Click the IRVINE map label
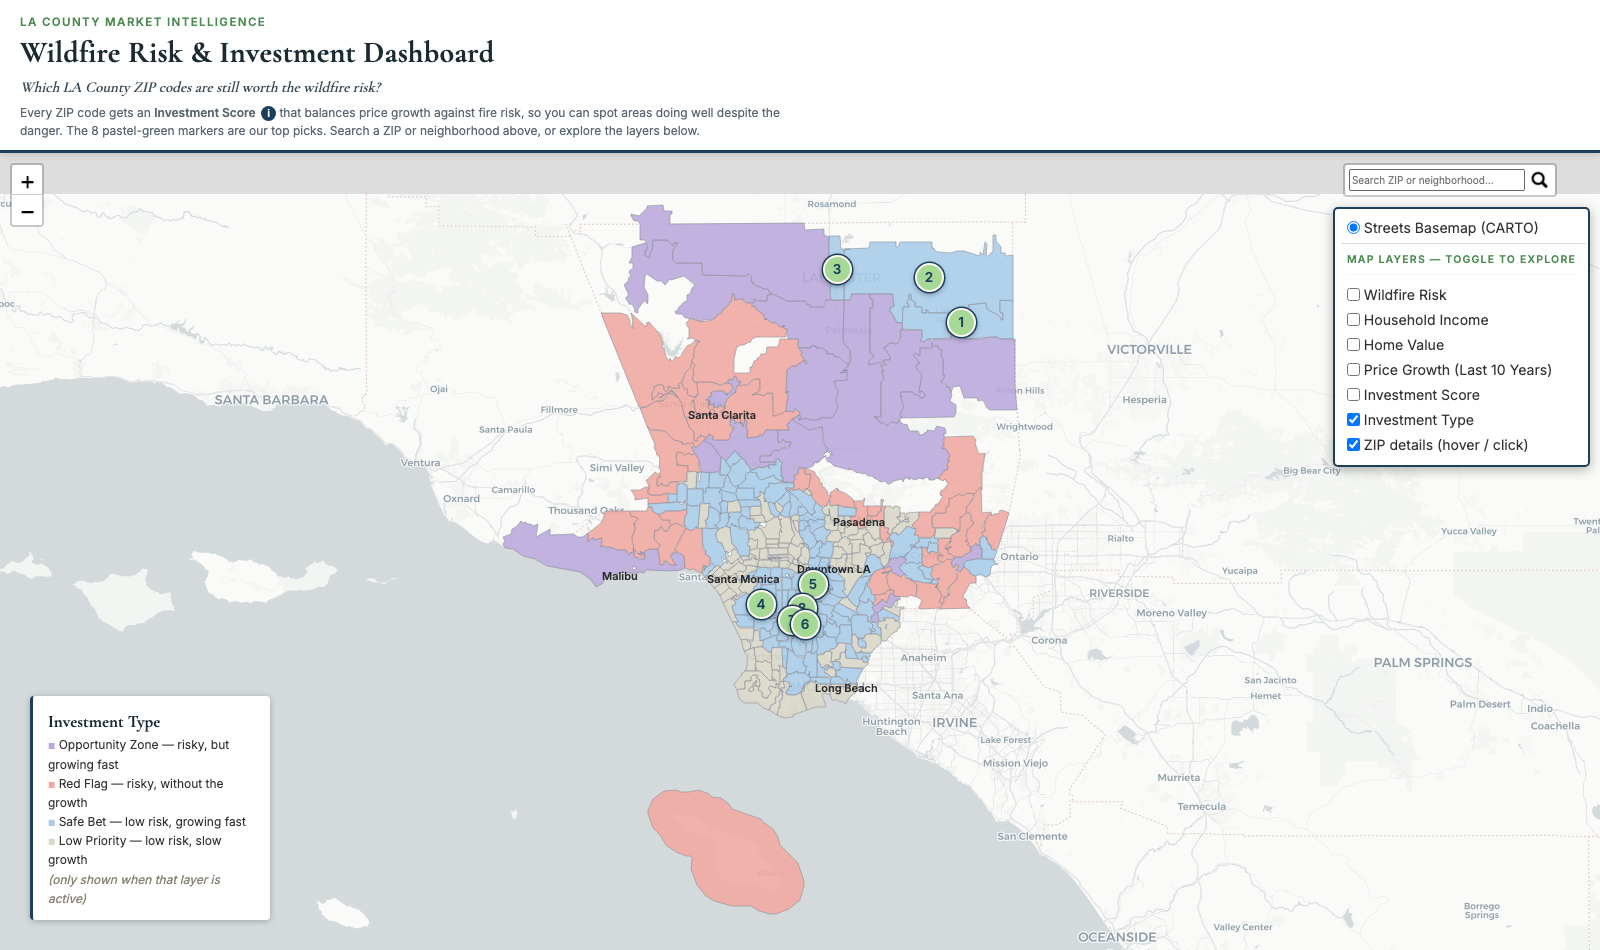 tap(955, 723)
